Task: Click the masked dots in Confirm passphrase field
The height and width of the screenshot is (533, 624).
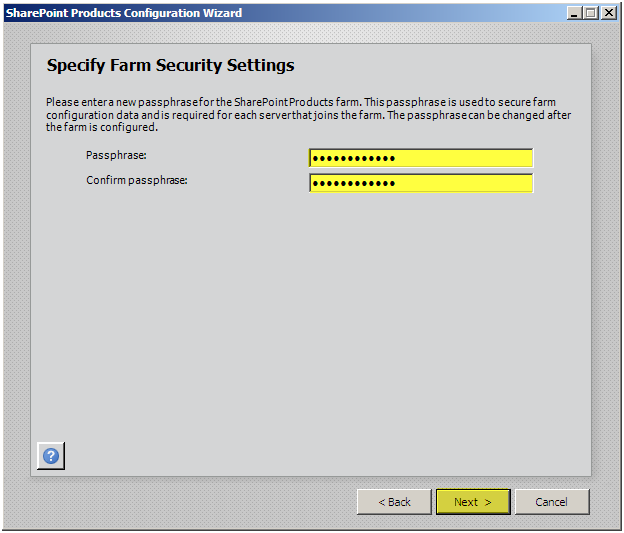Action: click(353, 184)
